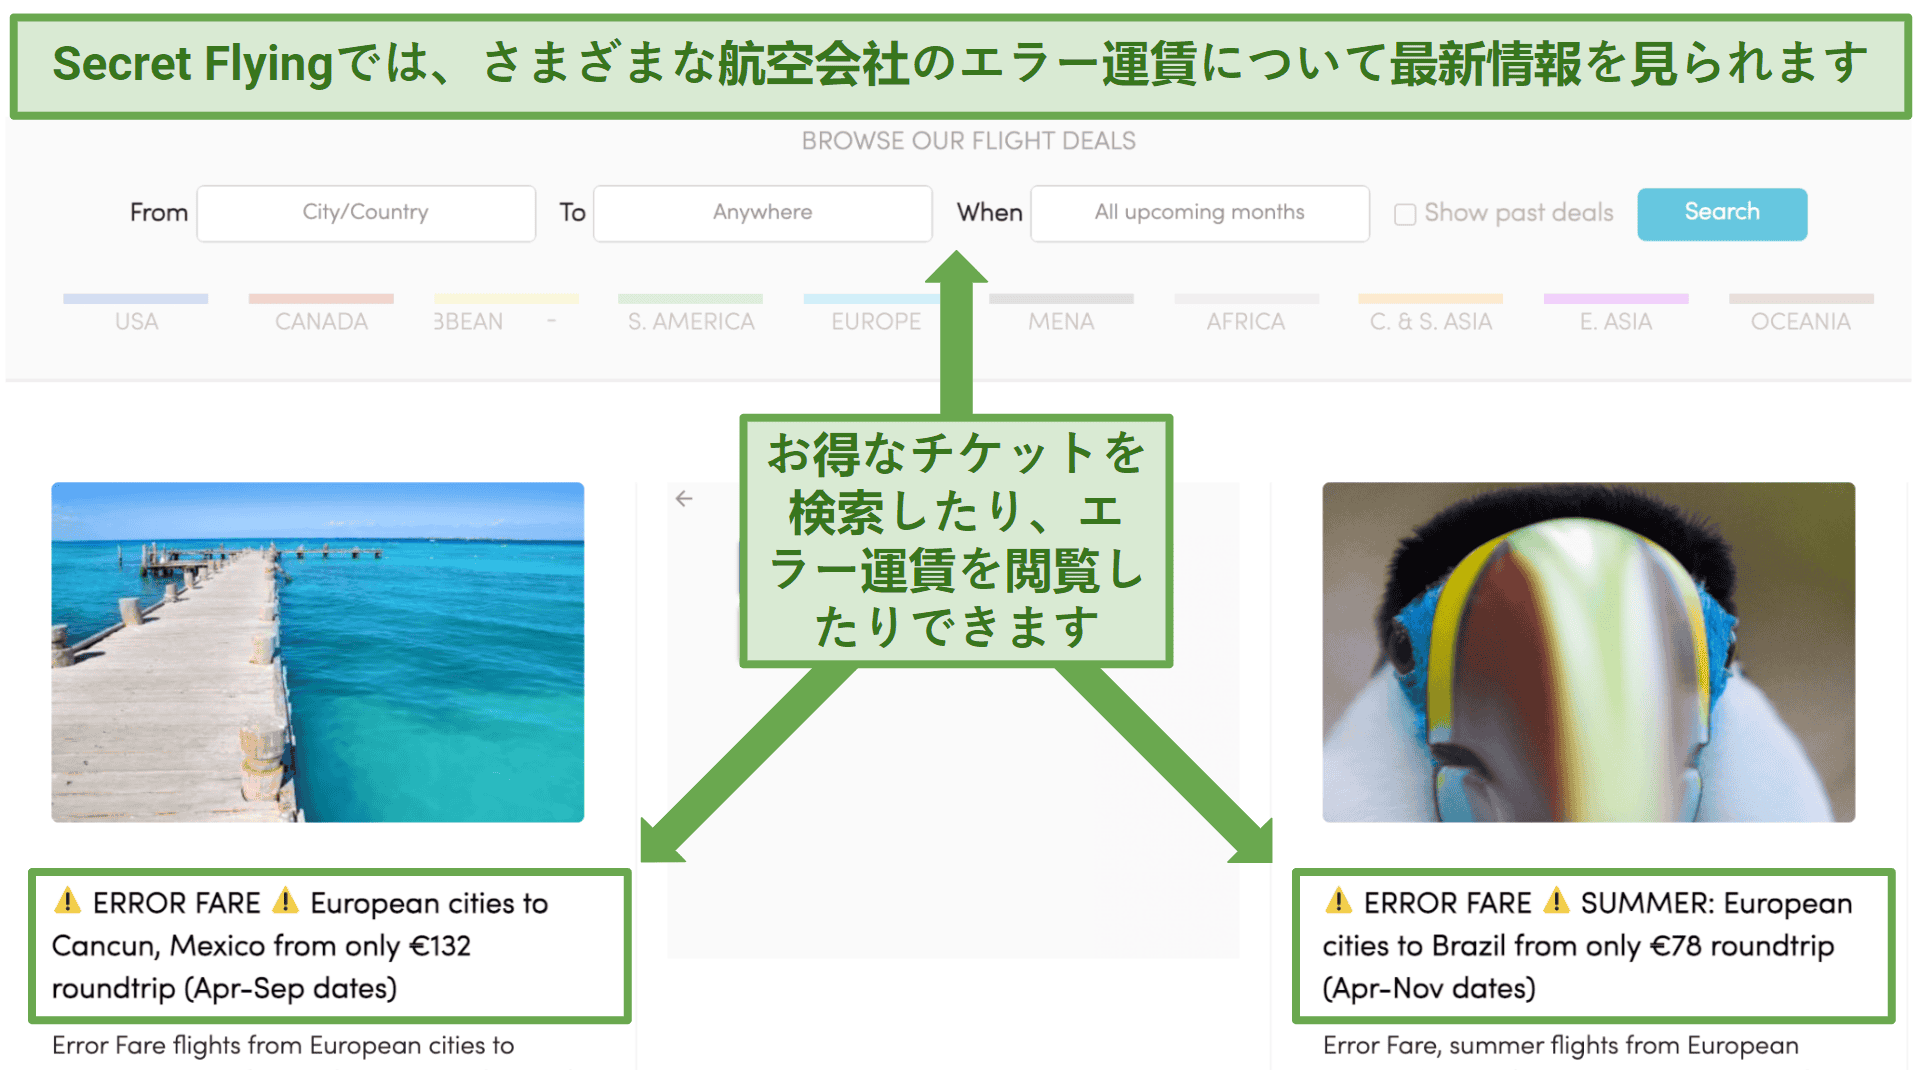Viewport: 1920px width, 1070px height.
Task: Select the OCEANIA region tab
Action: click(x=1801, y=314)
